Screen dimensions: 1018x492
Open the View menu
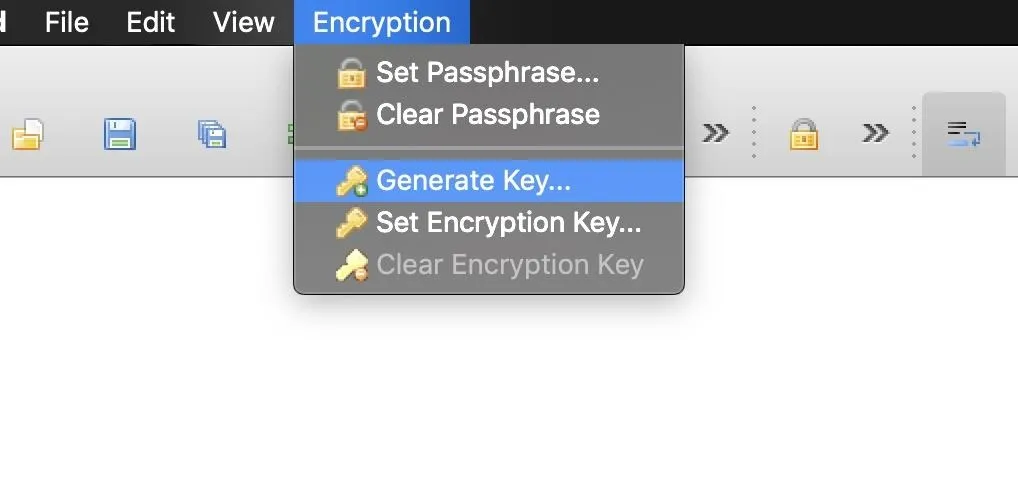coord(243,23)
